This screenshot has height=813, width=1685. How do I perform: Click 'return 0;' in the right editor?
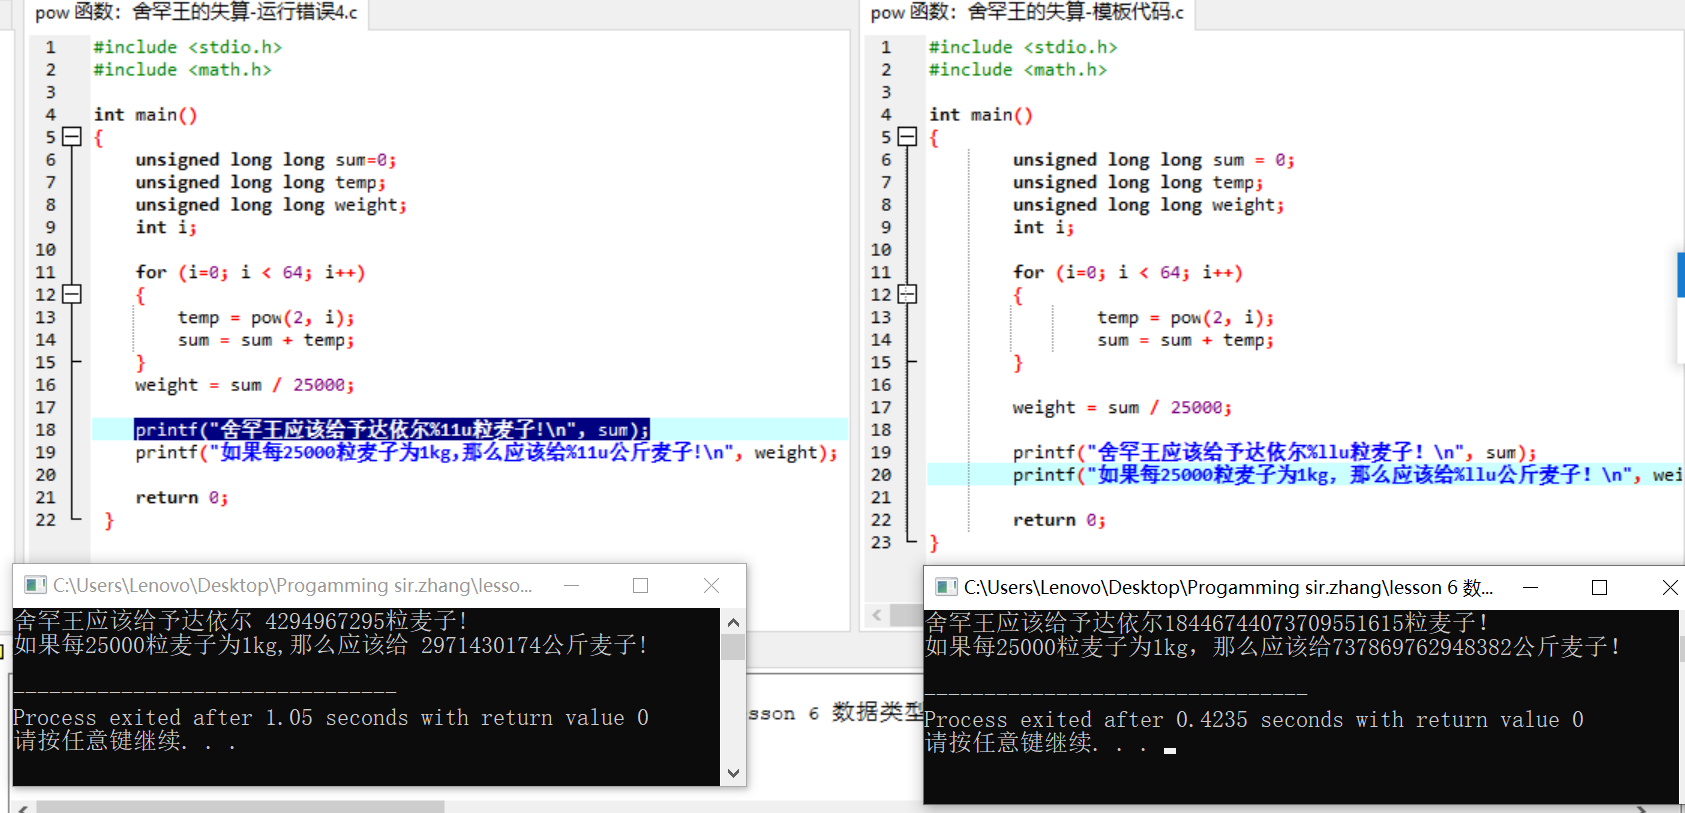pyautogui.click(x=1059, y=520)
